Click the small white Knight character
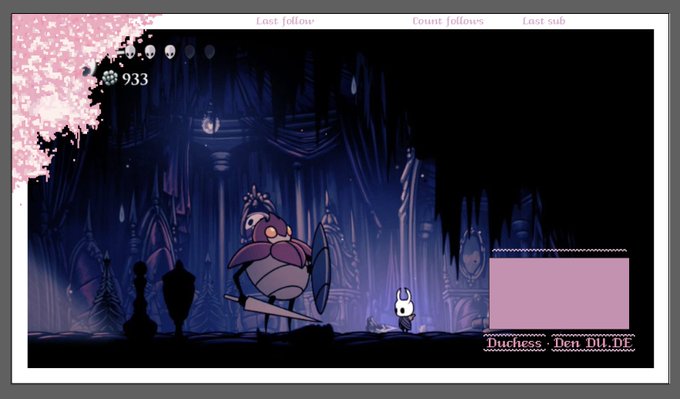Screen dimensions: 680x399 [404, 310]
